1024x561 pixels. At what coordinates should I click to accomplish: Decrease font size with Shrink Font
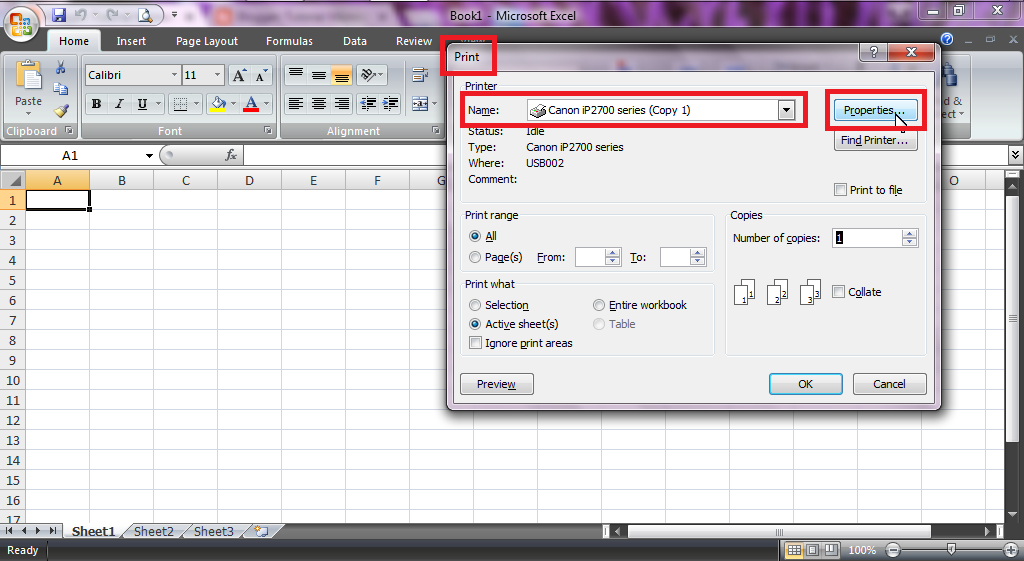pos(261,76)
